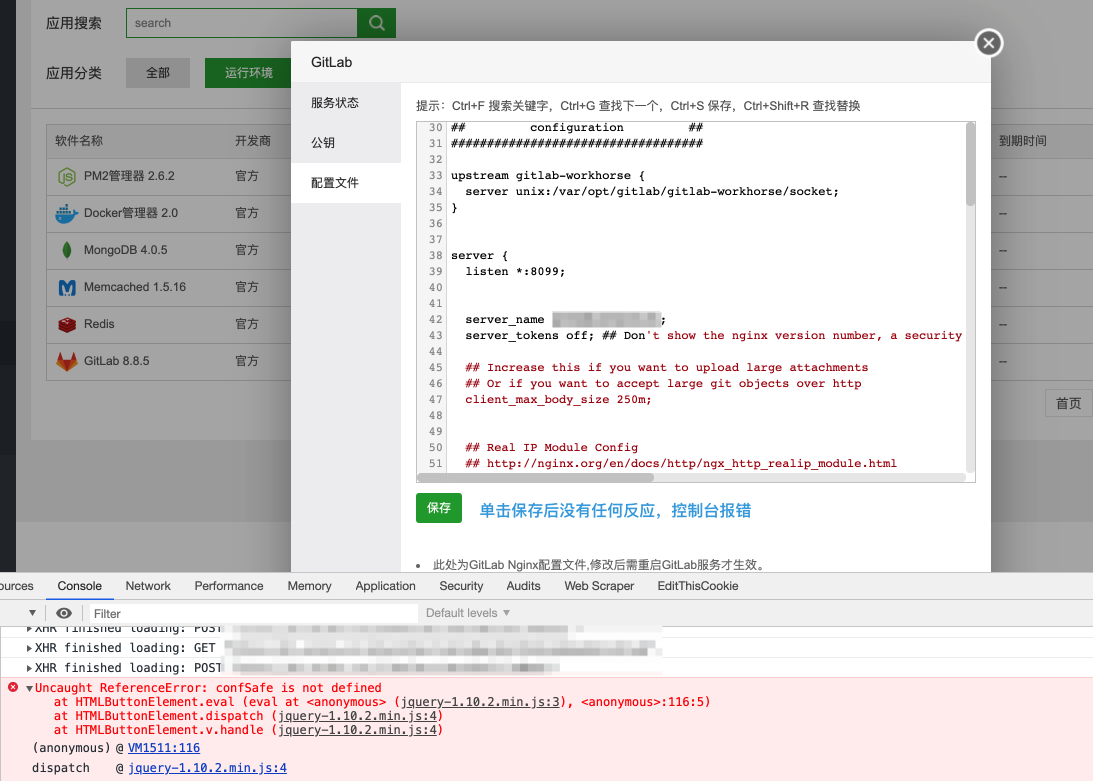Click the 开发商 column header
Viewport: 1093px width, 781px height.
[252, 141]
